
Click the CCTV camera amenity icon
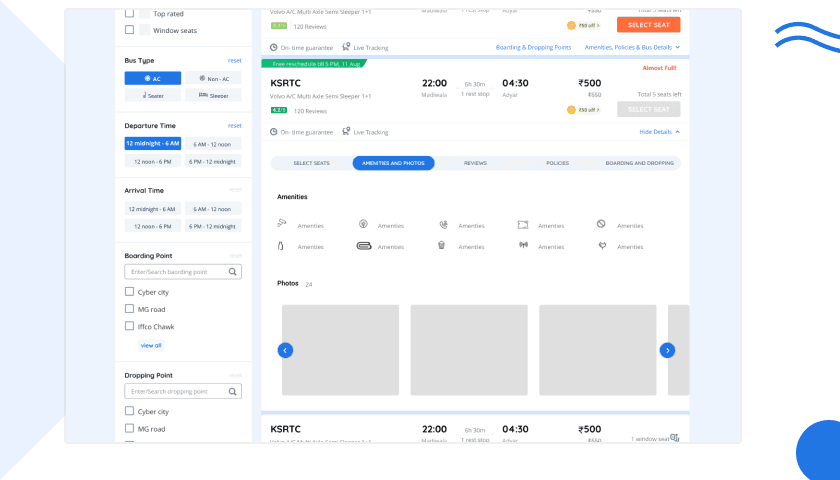(281, 223)
